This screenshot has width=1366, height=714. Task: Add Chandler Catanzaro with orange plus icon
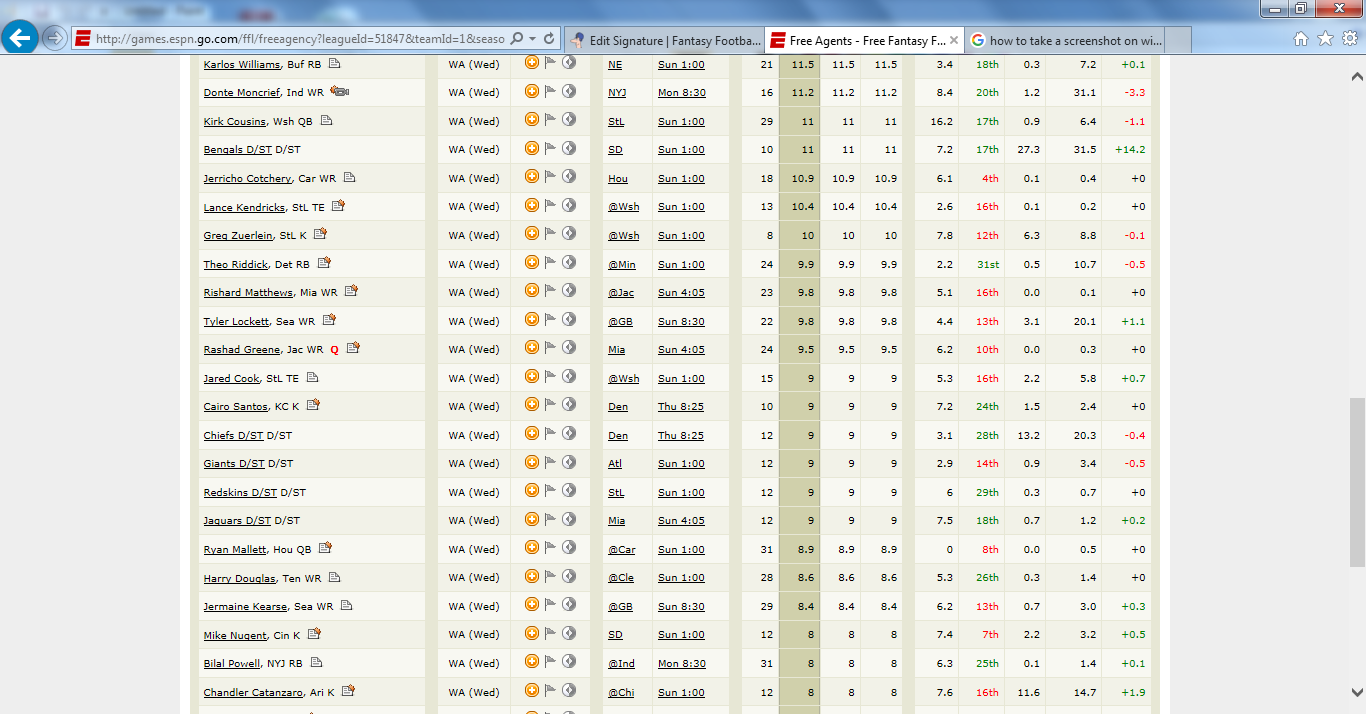pyautogui.click(x=532, y=691)
